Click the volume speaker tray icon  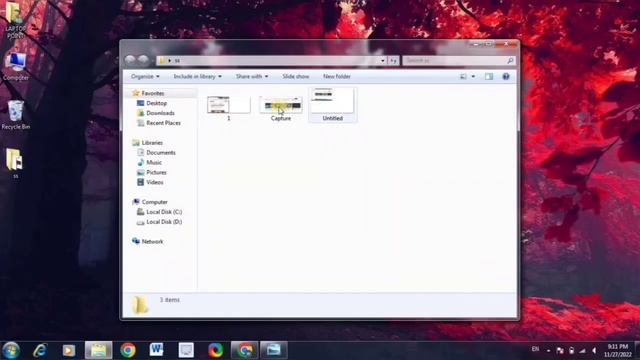(x=594, y=351)
